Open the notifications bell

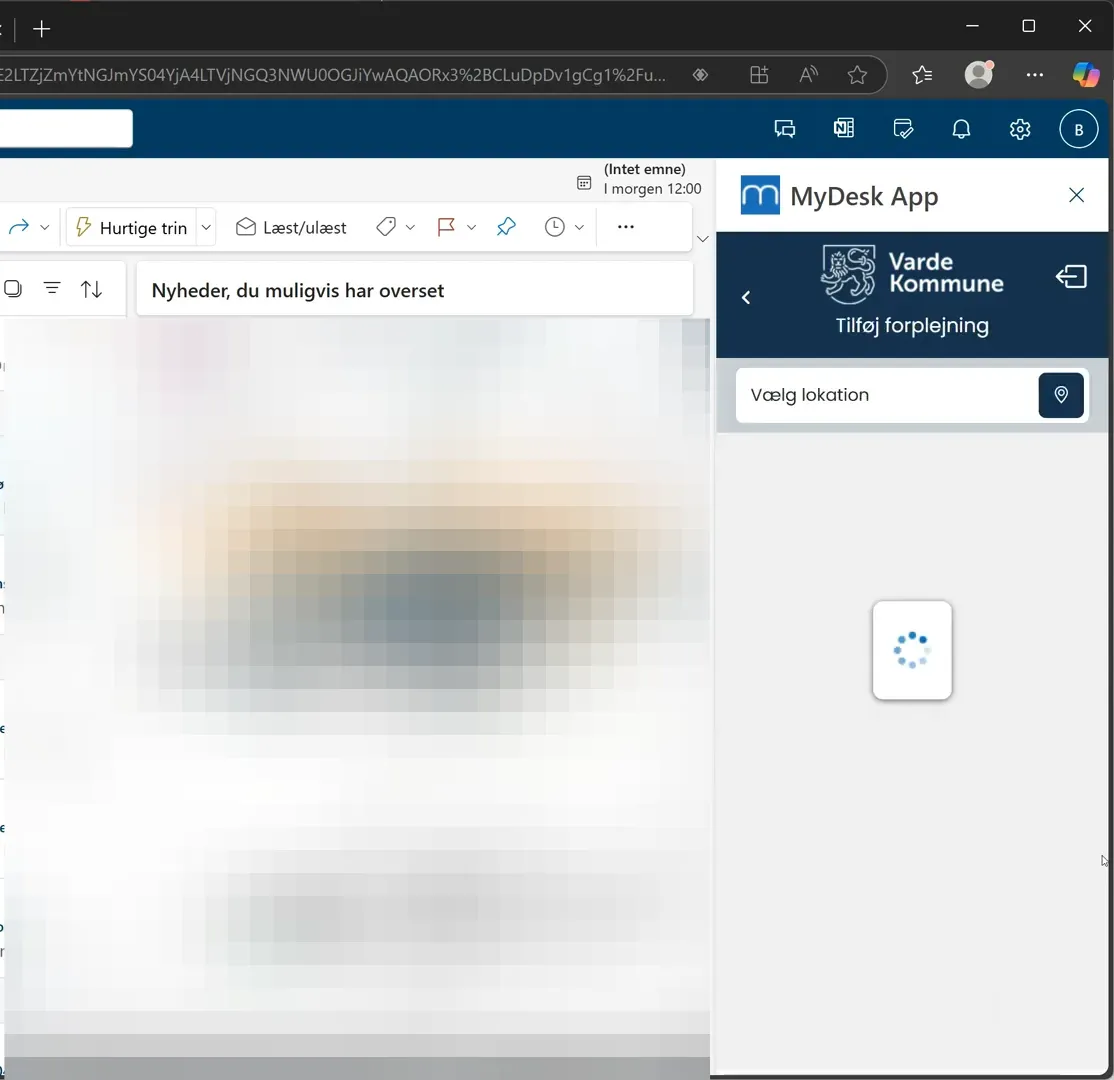pos(961,129)
